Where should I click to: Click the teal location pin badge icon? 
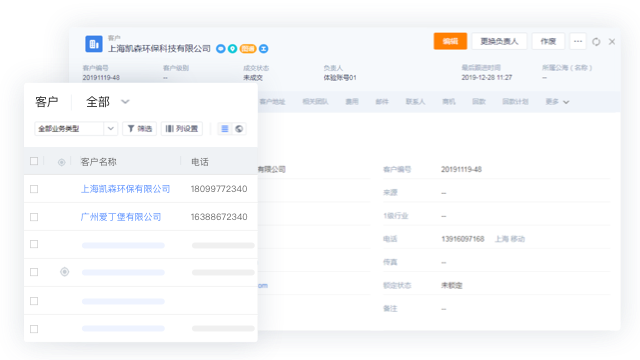(x=232, y=49)
